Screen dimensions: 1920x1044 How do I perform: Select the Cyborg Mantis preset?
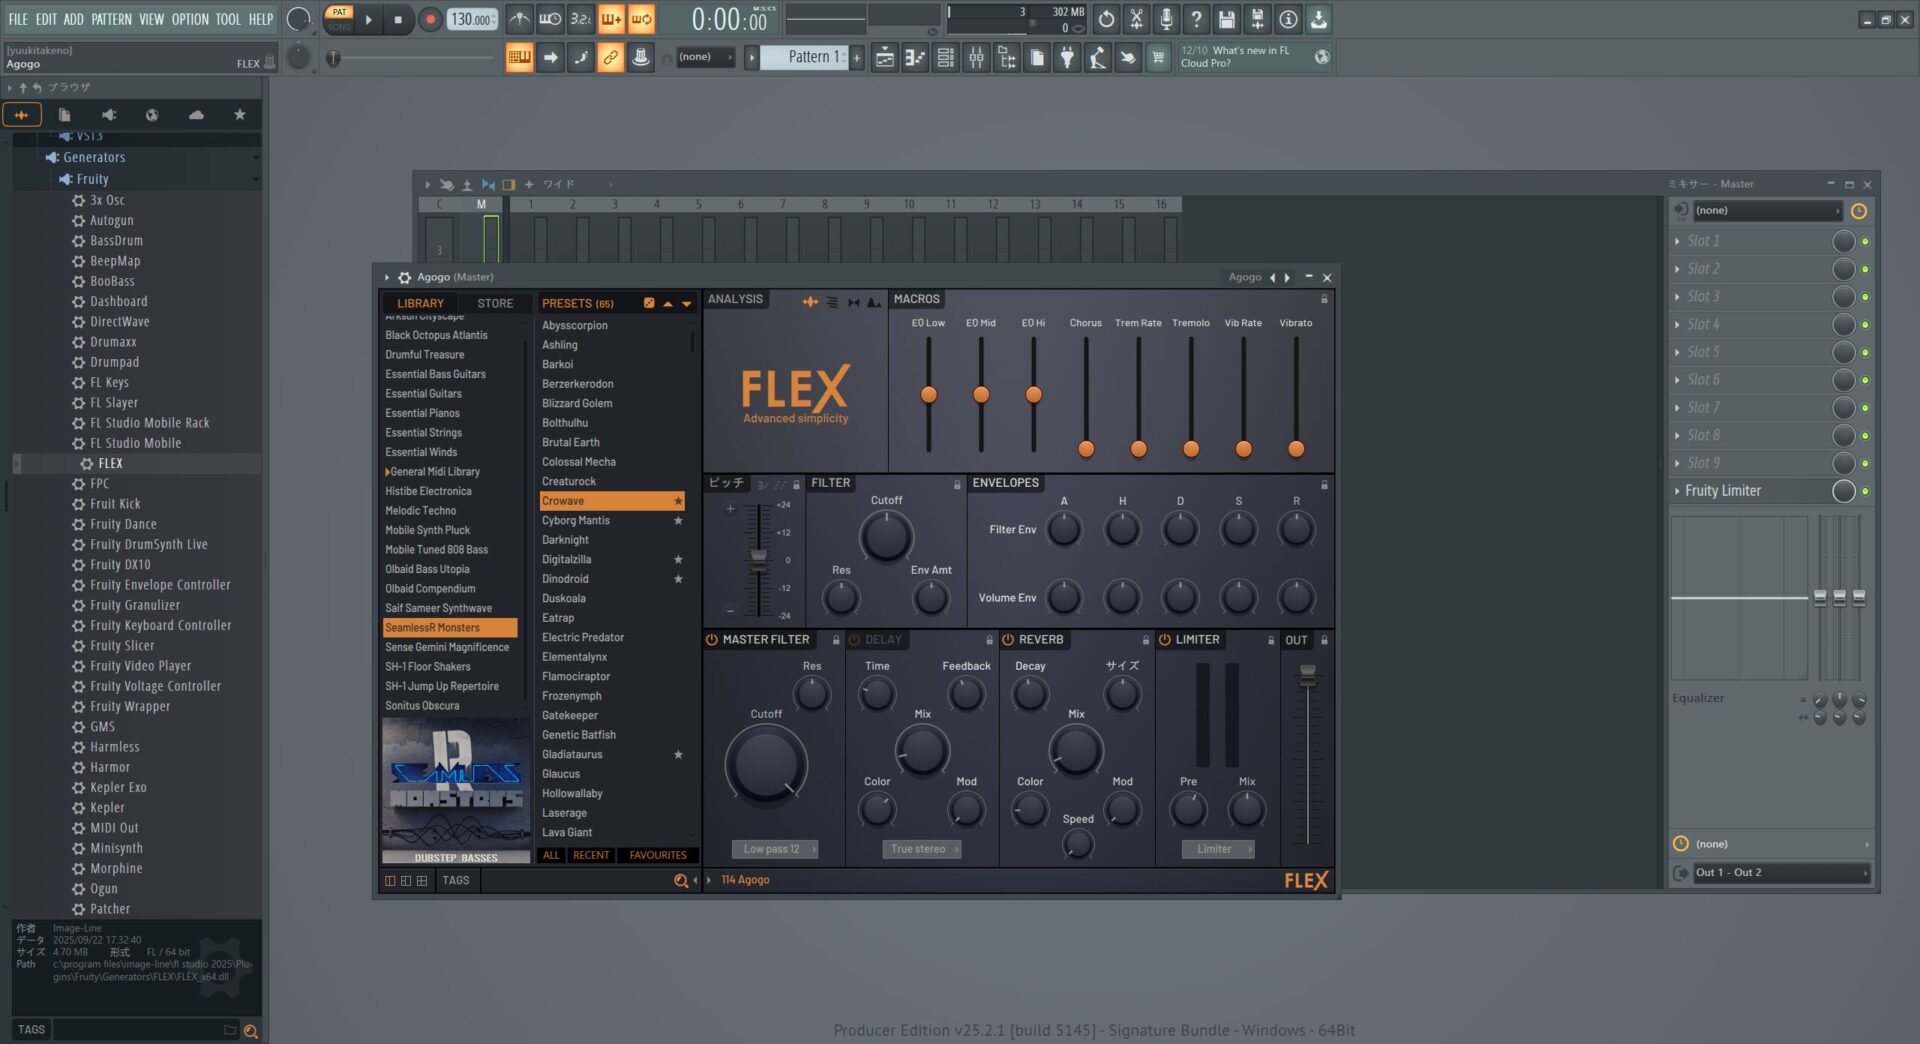(x=576, y=521)
